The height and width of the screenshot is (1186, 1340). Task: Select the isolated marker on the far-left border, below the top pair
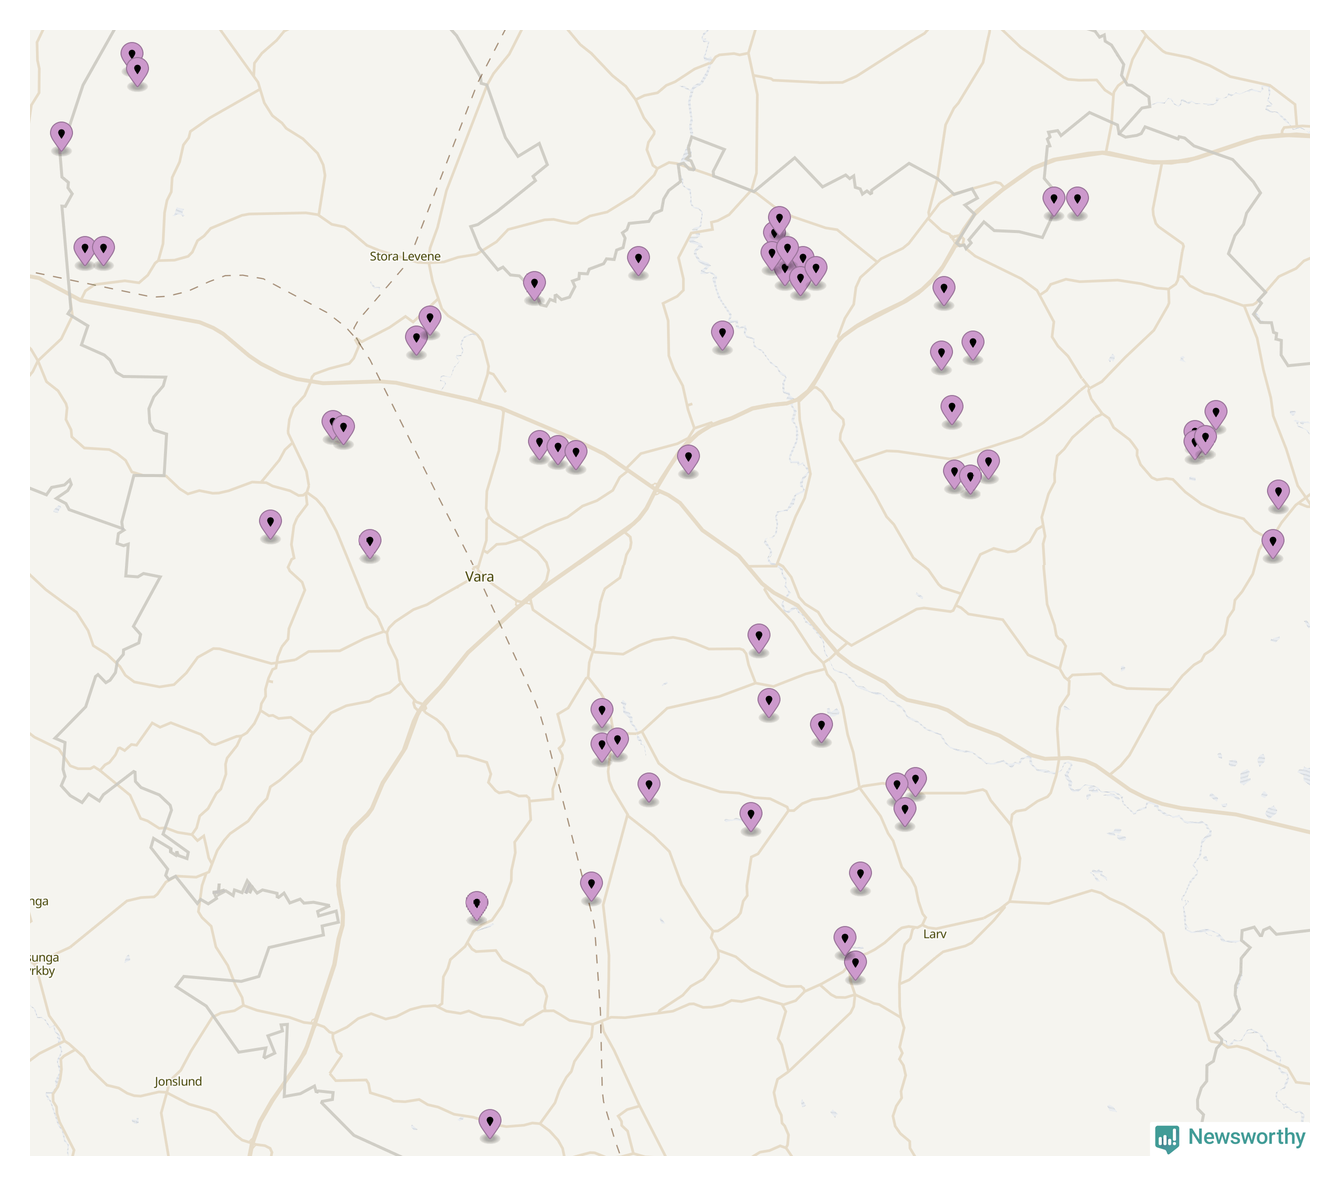pyautogui.click(x=62, y=136)
